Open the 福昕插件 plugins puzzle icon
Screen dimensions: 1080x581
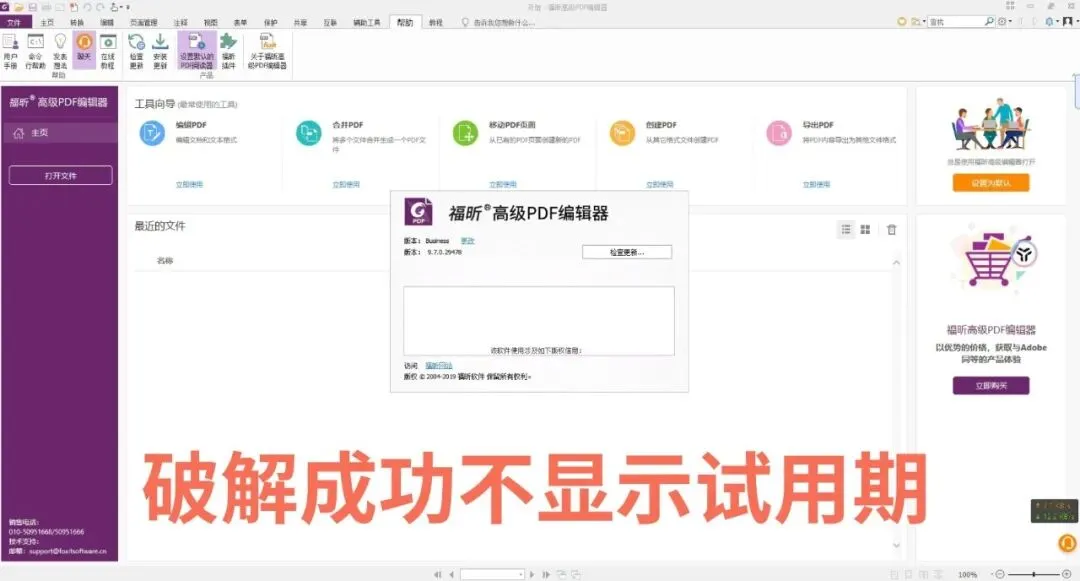[228, 51]
